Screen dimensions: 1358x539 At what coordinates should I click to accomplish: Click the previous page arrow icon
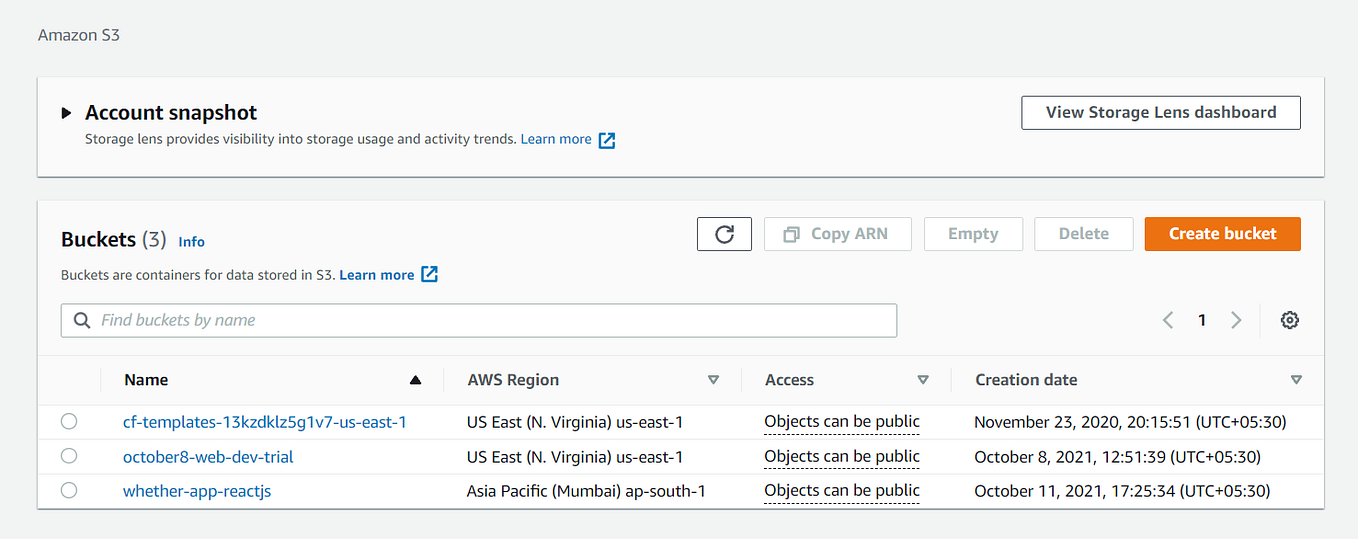(1168, 320)
